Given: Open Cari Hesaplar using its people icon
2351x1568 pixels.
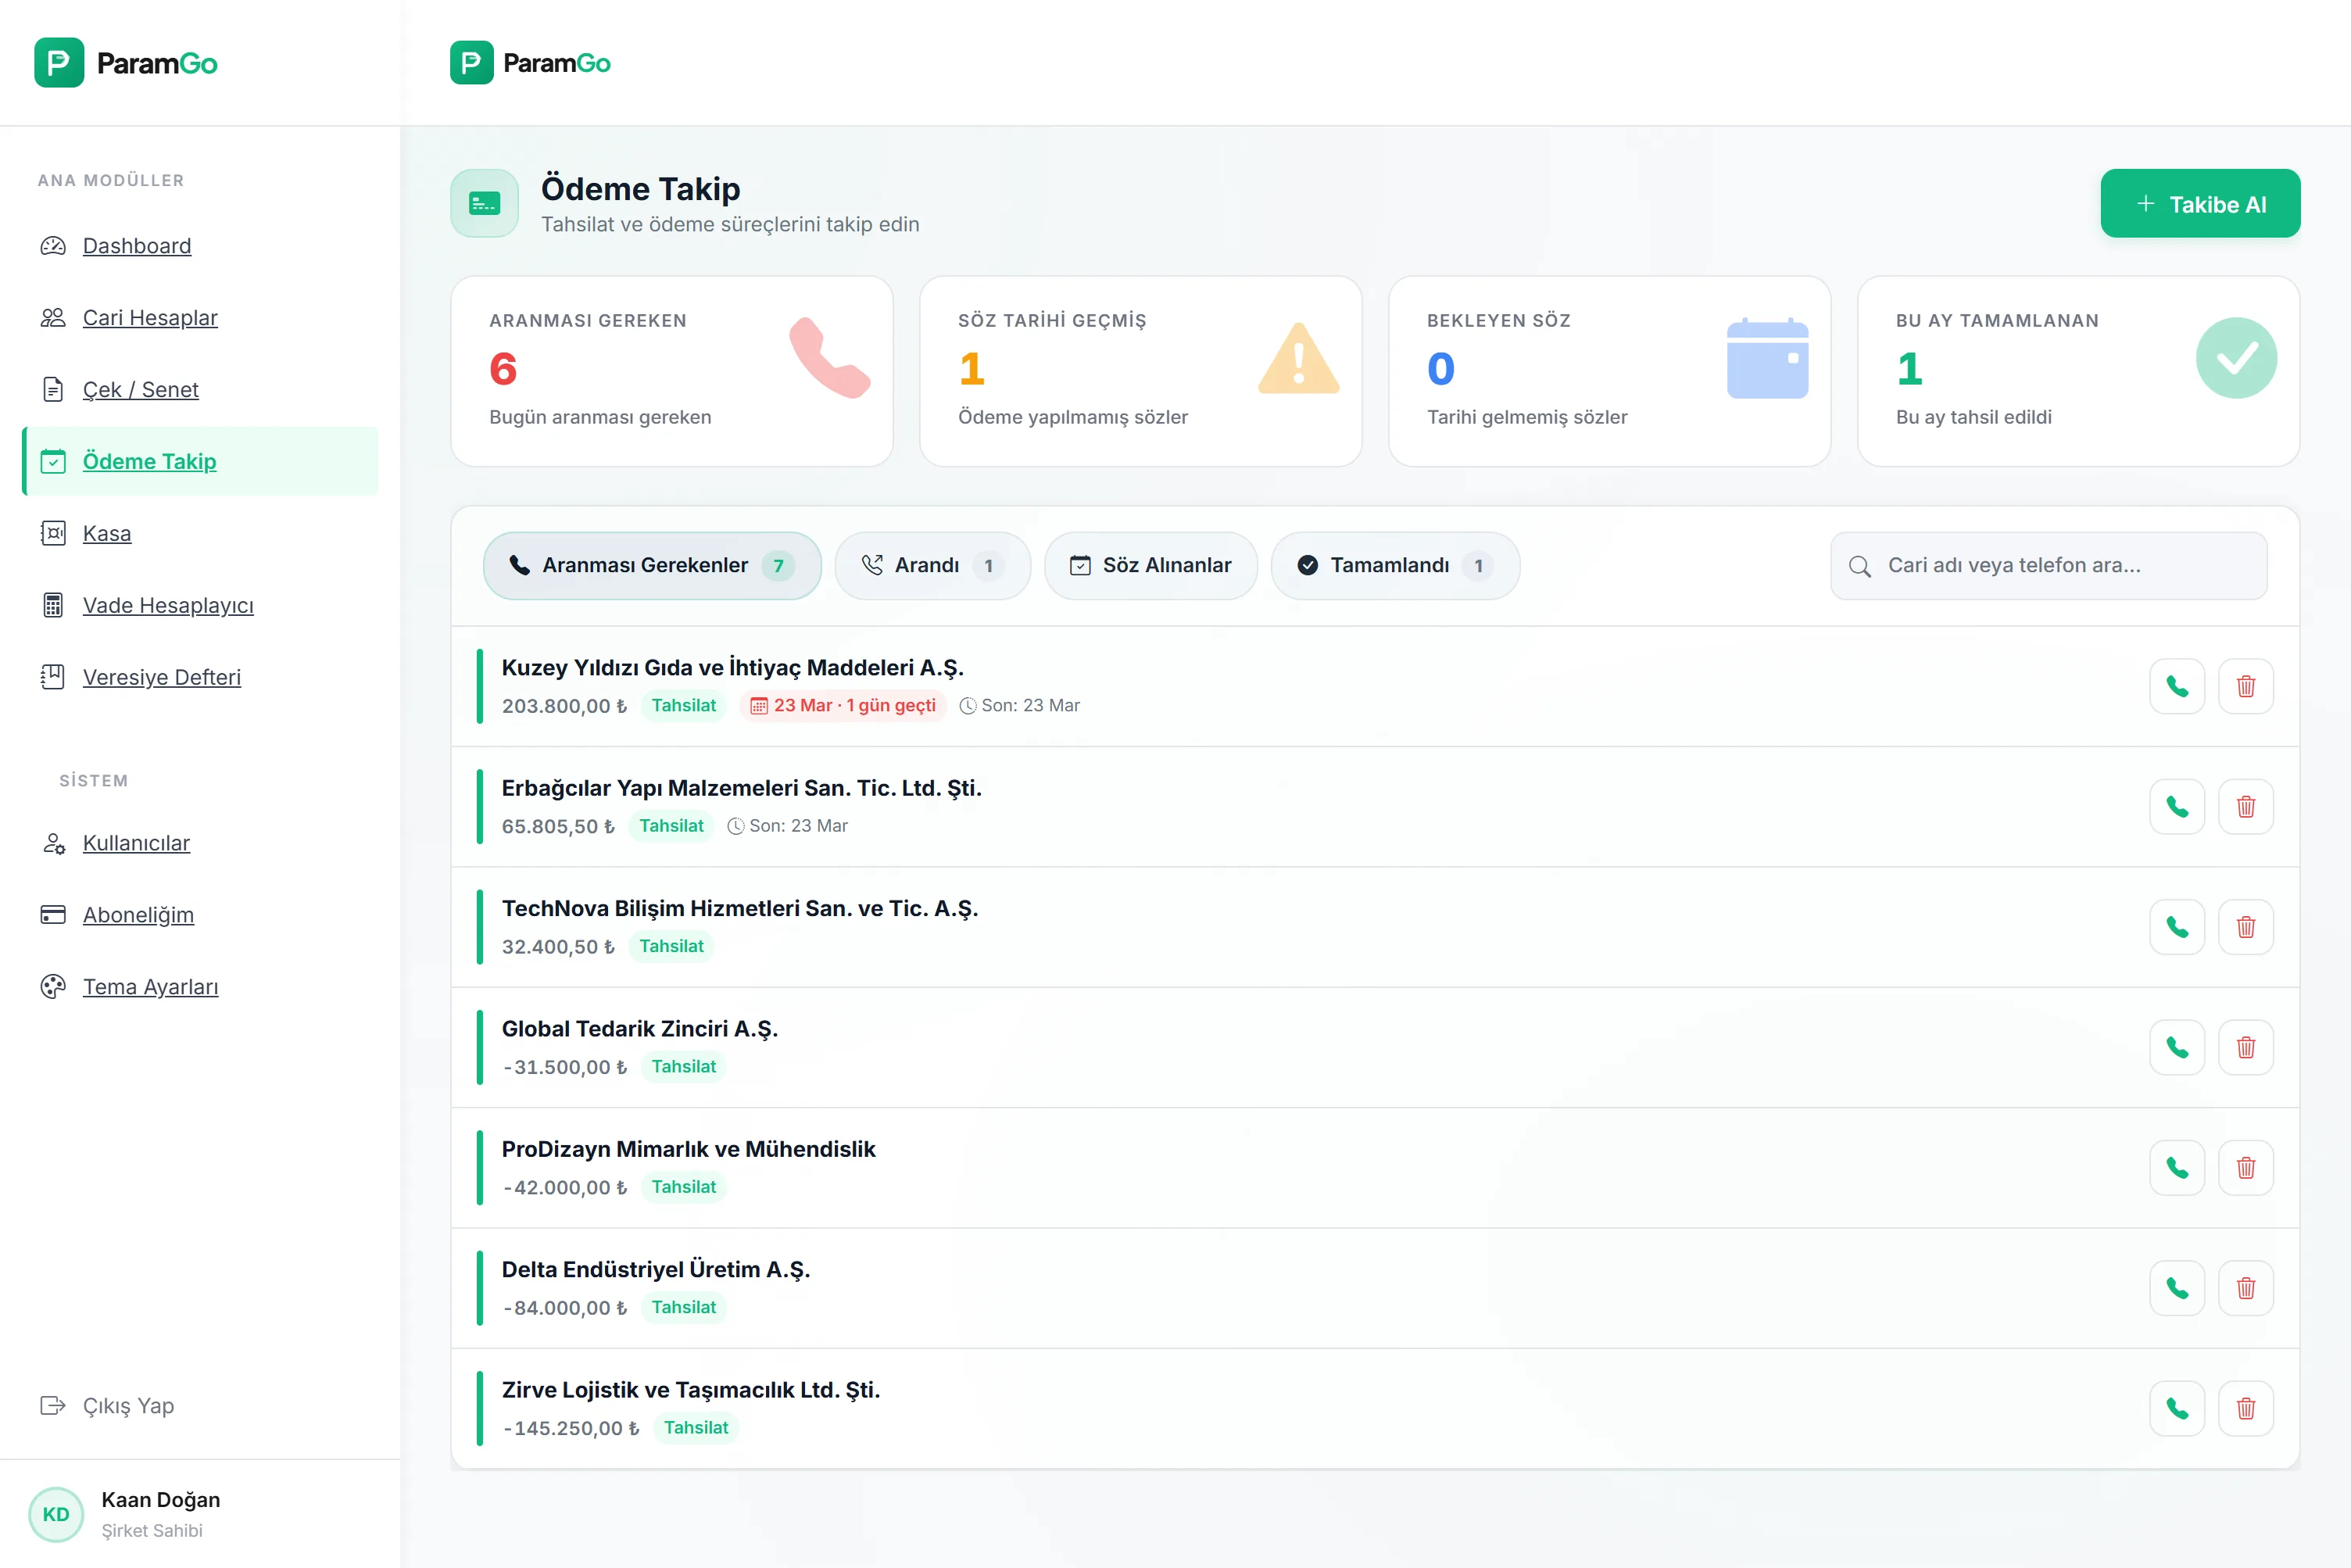Looking at the screenshot, I should click(x=54, y=317).
